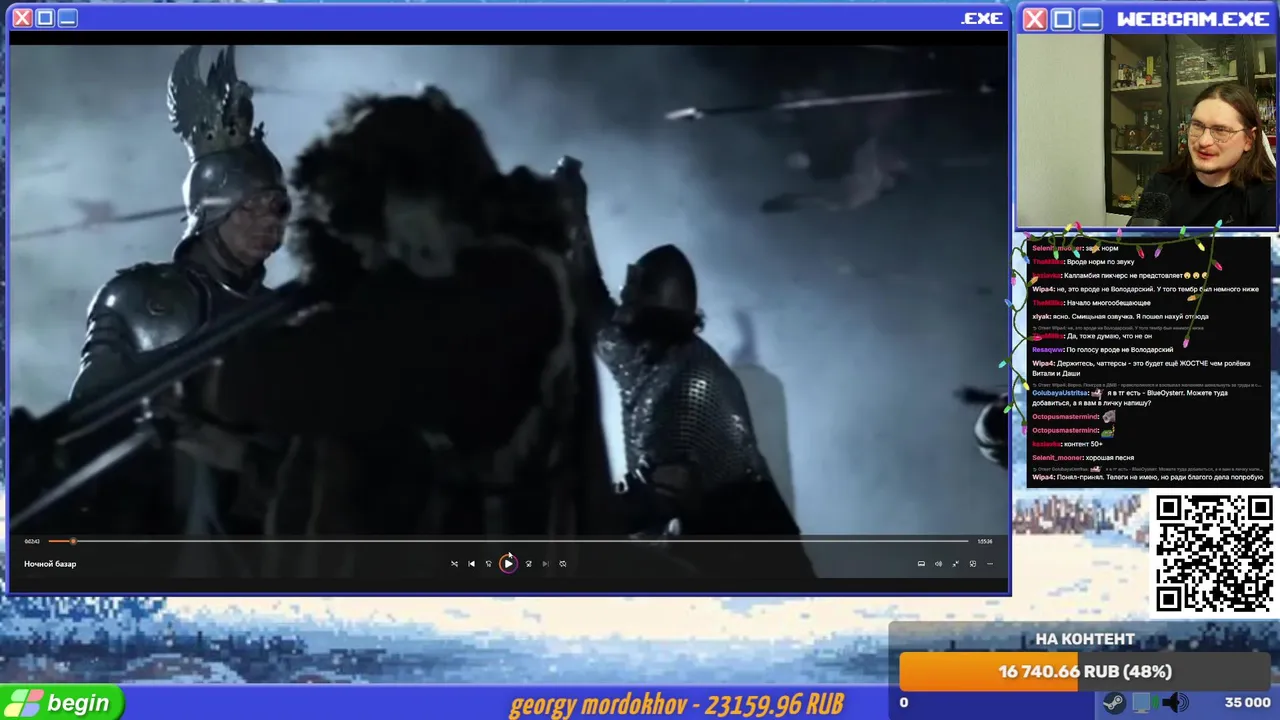The height and width of the screenshot is (720, 1280).
Task: Open the subtitles/cast icon in player
Action: click(921, 564)
